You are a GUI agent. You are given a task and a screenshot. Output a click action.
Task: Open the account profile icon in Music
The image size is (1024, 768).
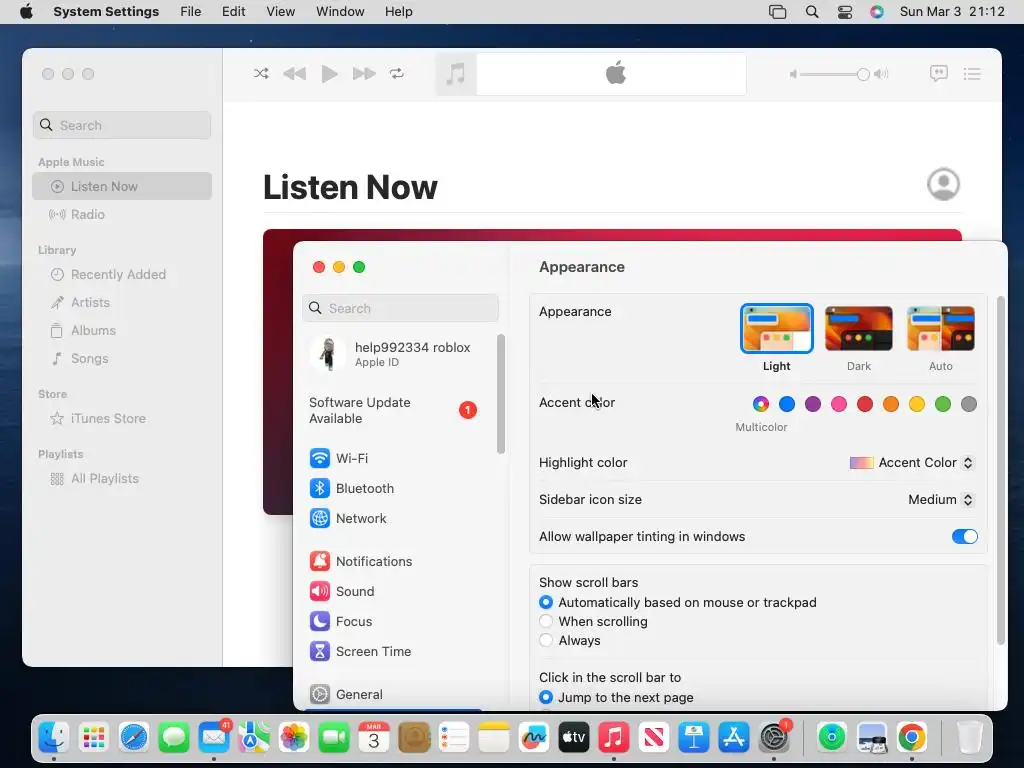(x=943, y=184)
